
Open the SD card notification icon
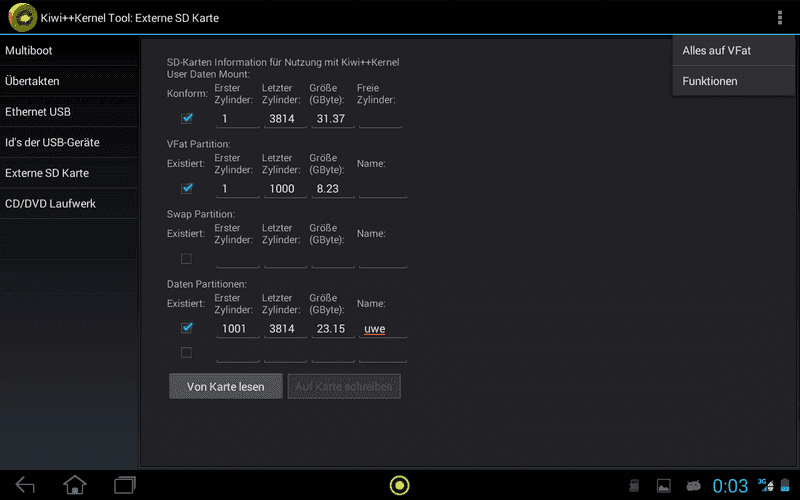point(634,485)
